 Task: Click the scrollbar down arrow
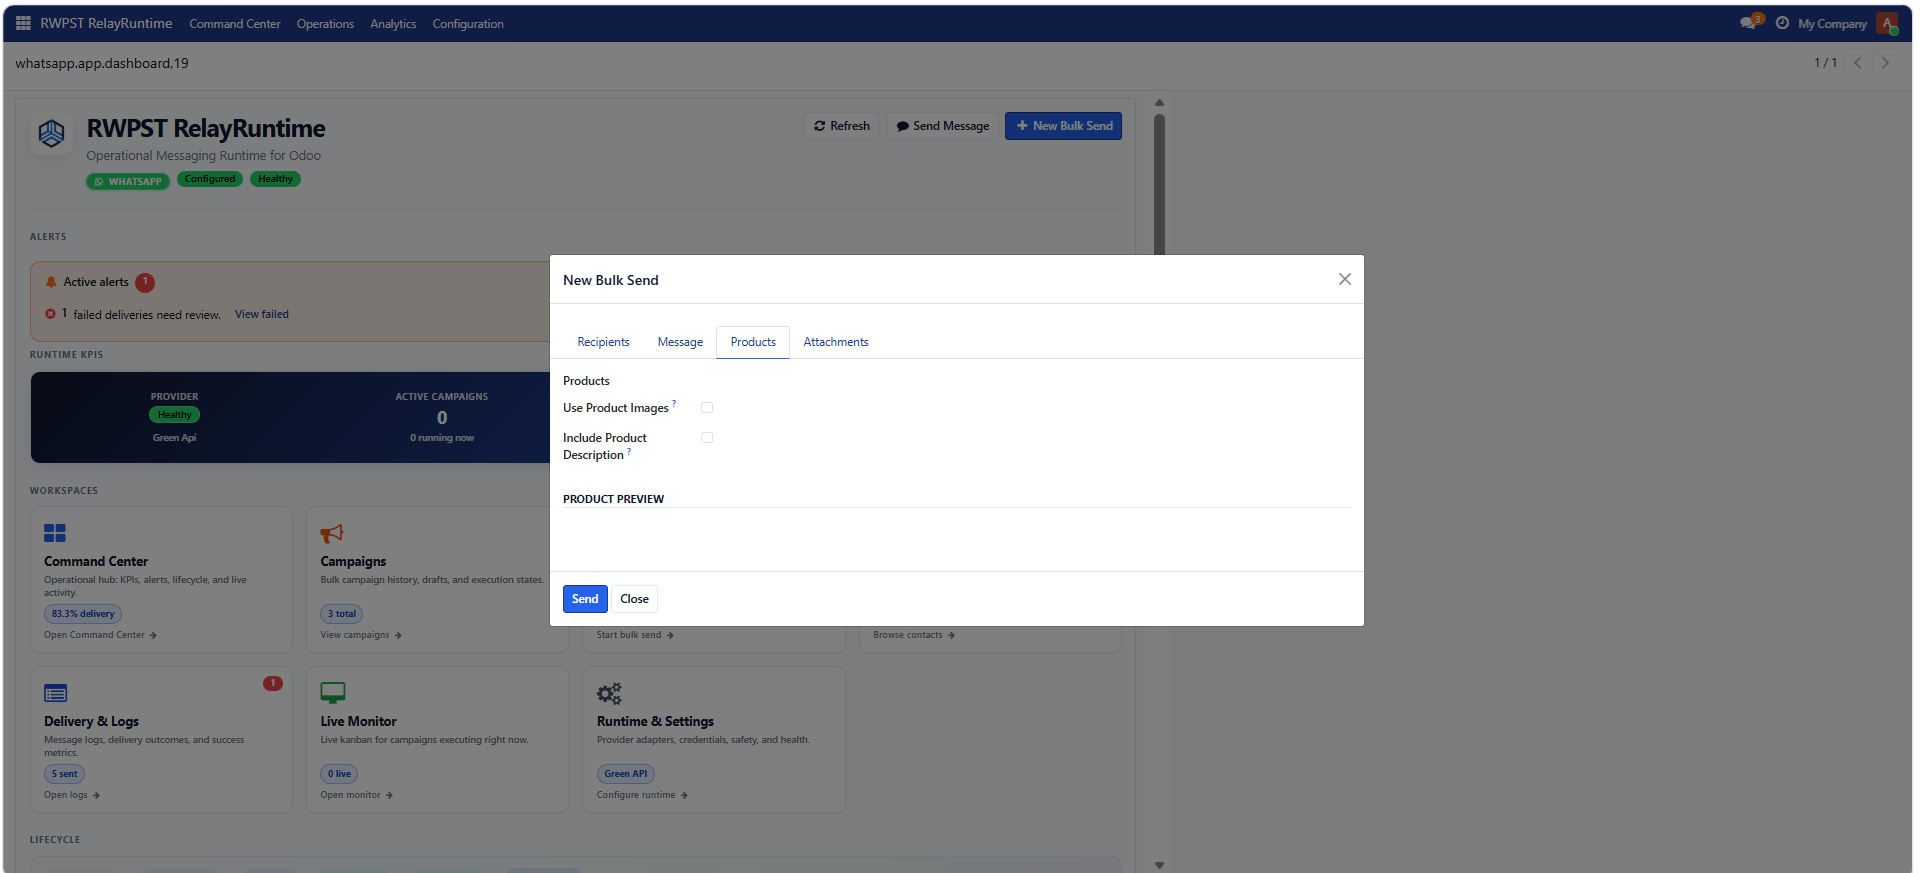[x=1159, y=865]
